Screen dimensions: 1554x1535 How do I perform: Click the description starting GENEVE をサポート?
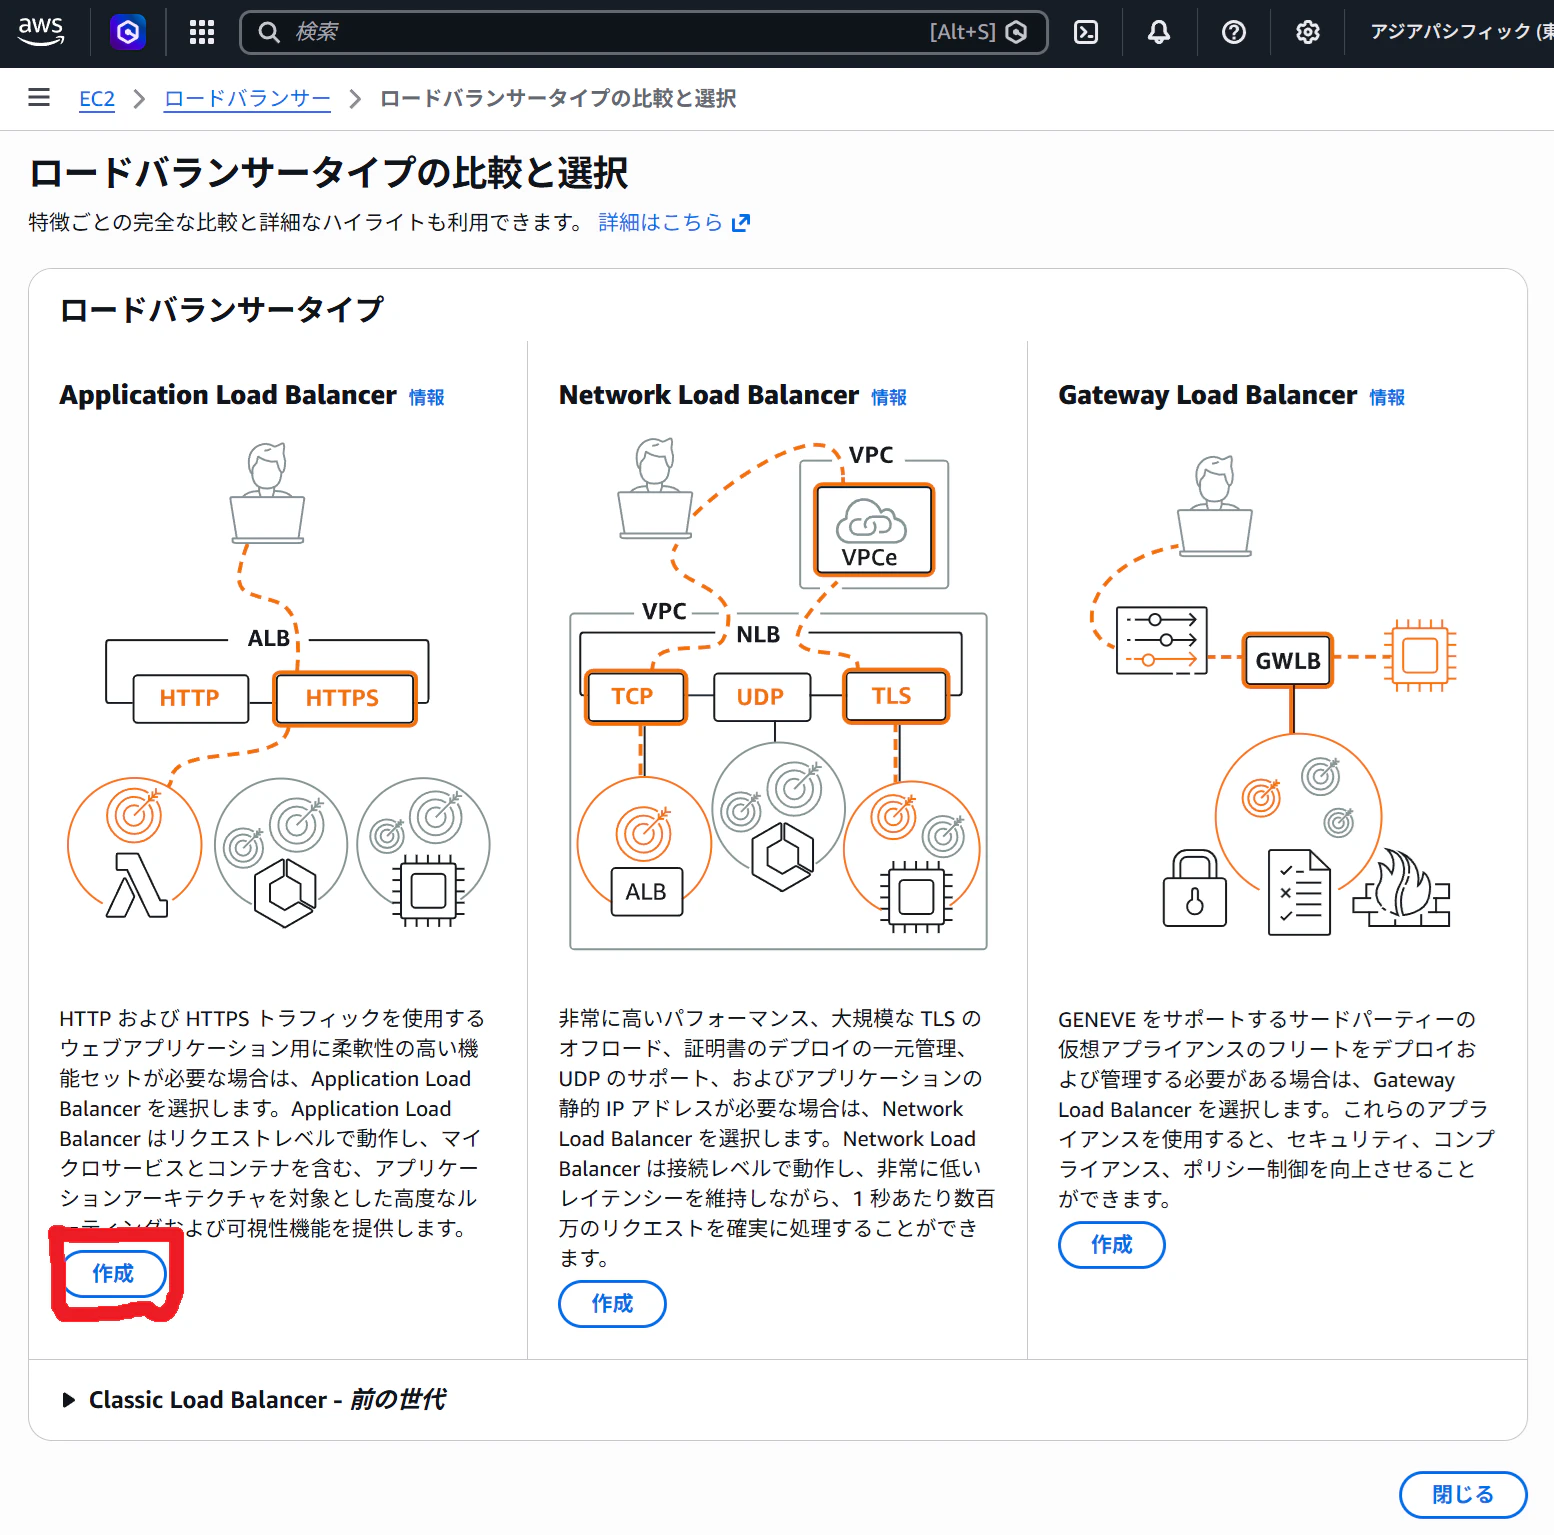(x=1276, y=1109)
